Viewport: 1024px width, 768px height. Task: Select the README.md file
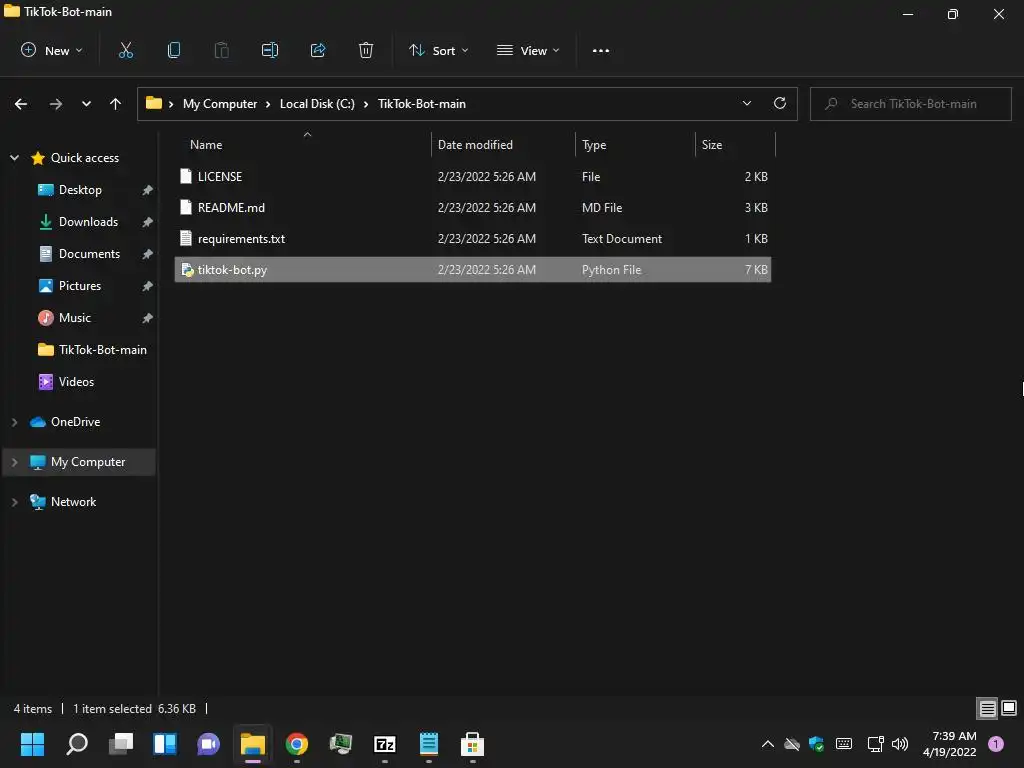pyautogui.click(x=473, y=208)
